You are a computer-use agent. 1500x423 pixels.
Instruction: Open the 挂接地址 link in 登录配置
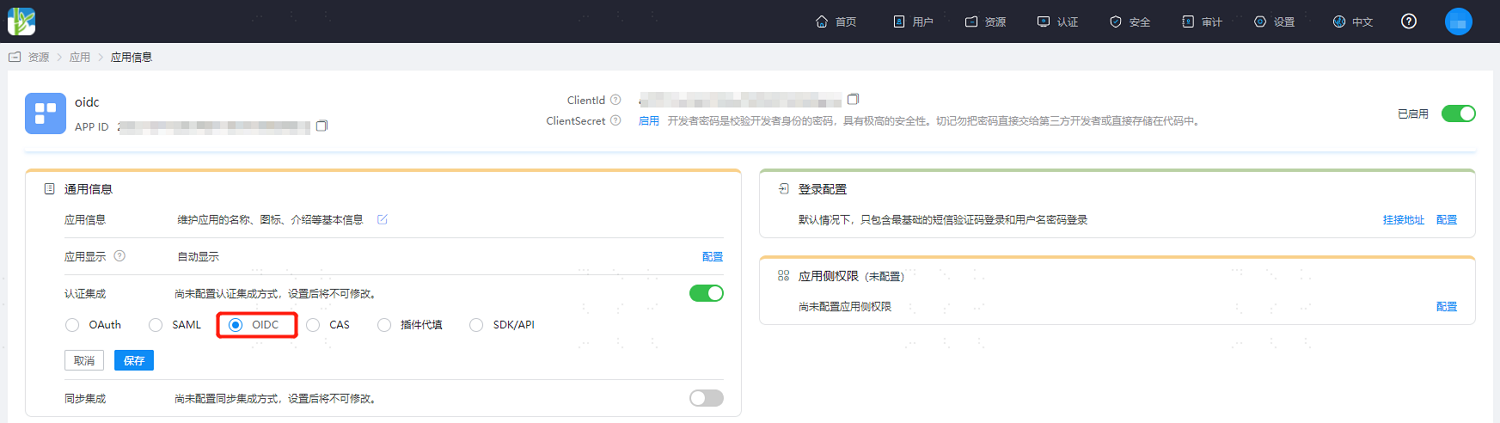(x=1403, y=220)
